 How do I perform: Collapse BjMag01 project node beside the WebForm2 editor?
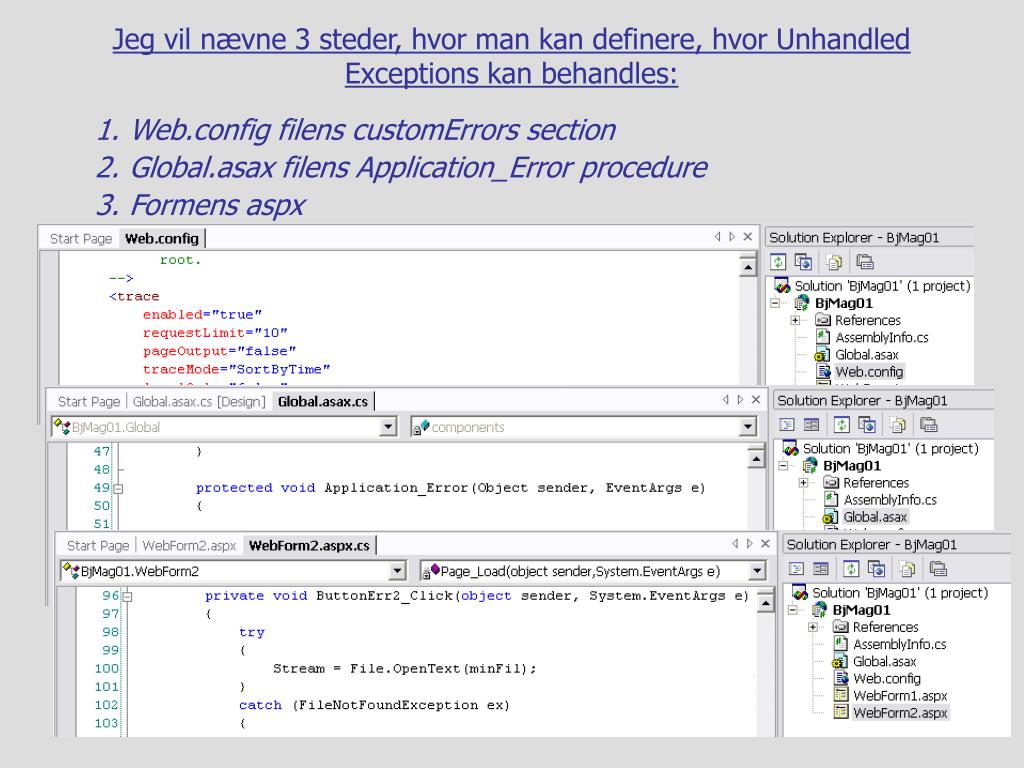(x=793, y=610)
